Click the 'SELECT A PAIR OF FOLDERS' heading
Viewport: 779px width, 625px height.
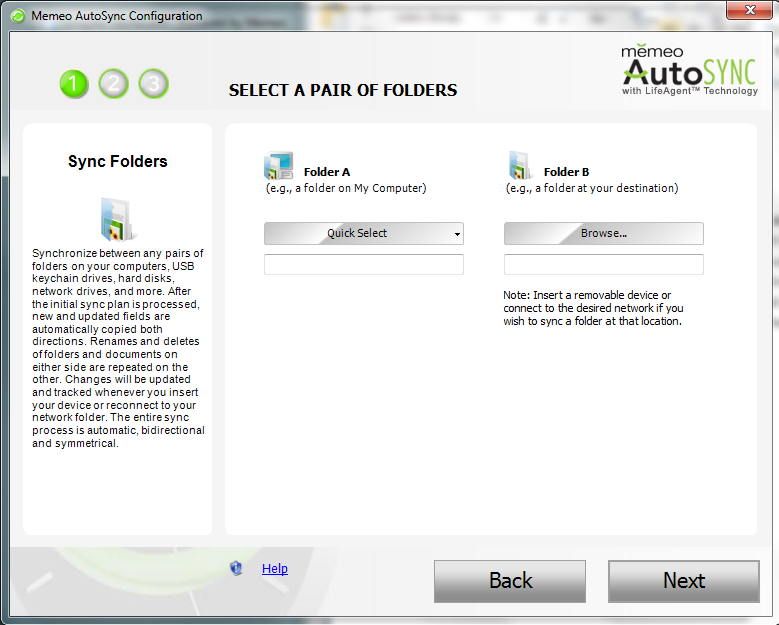pos(343,90)
